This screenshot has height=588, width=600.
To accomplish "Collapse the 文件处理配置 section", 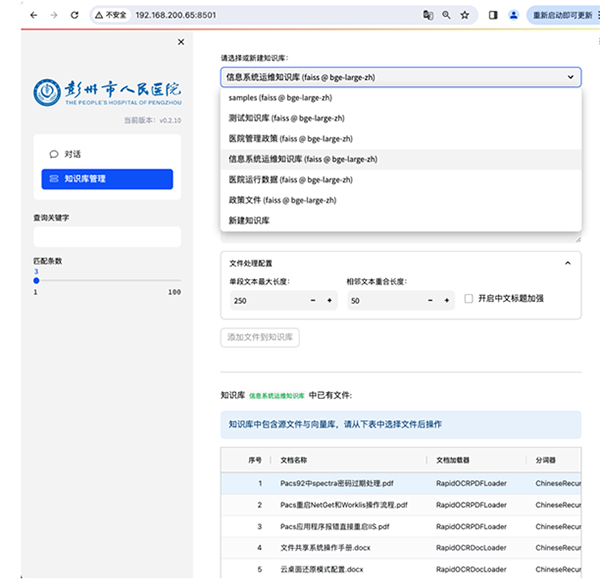I will 568,262.
